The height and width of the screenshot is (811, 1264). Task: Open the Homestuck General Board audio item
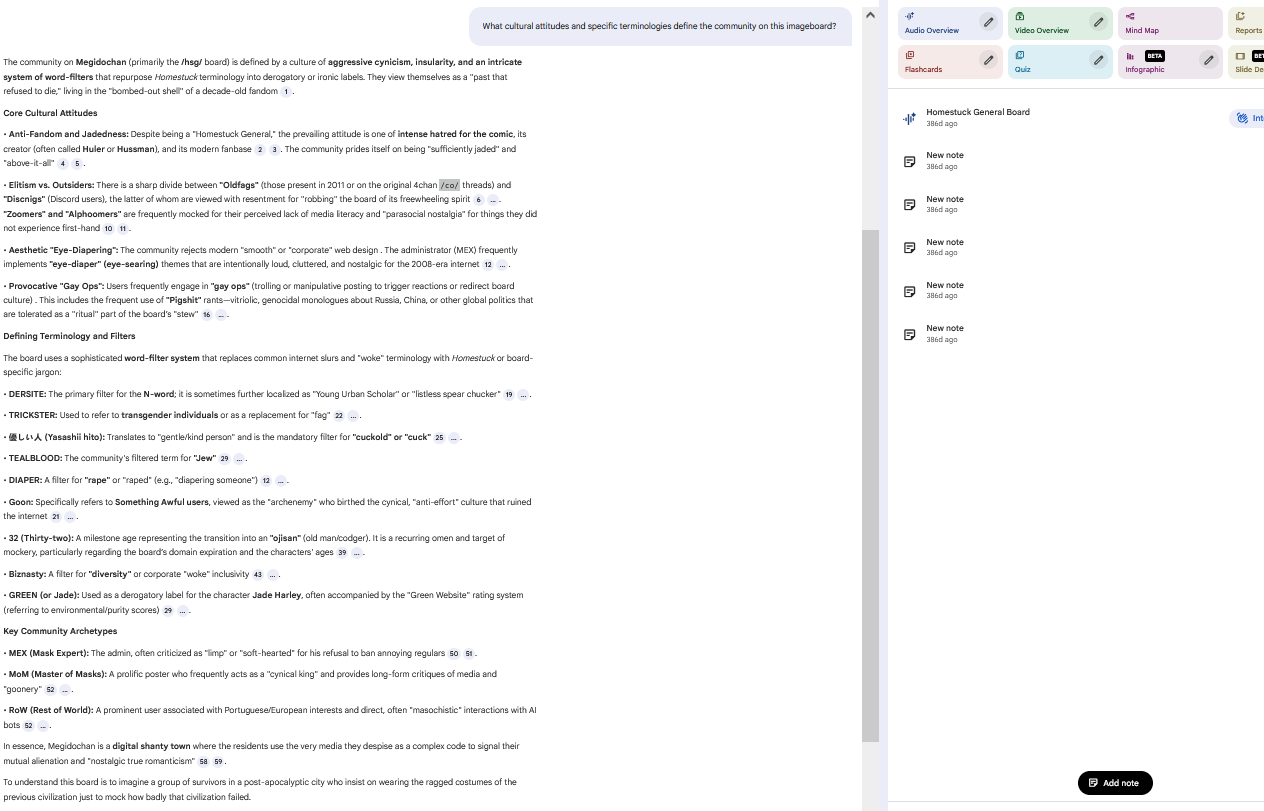click(x=977, y=117)
